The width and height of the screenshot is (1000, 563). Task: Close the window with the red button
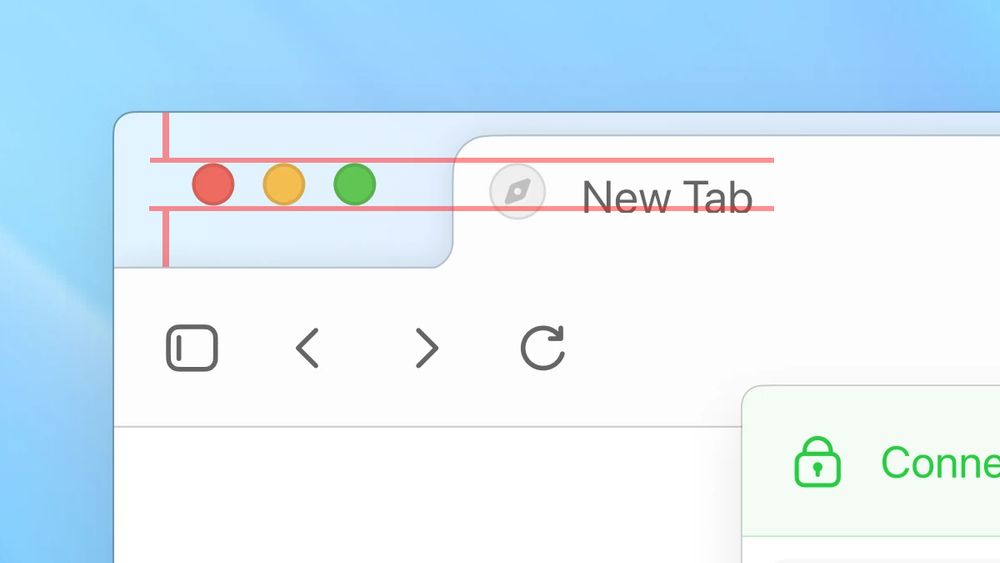point(213,184)
